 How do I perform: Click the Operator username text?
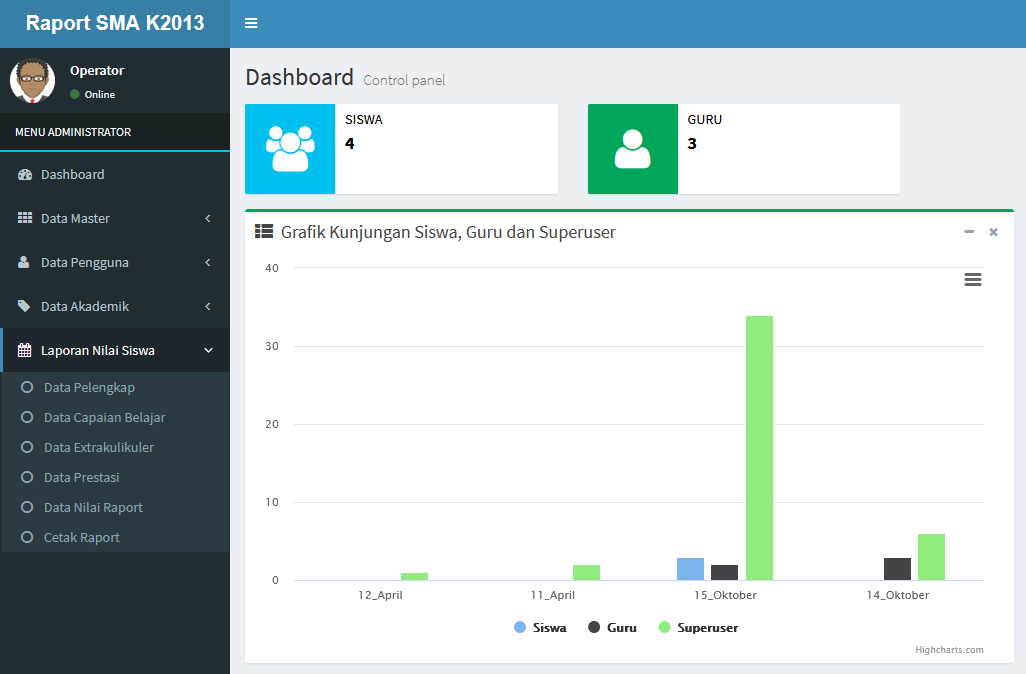click(97, 70)
